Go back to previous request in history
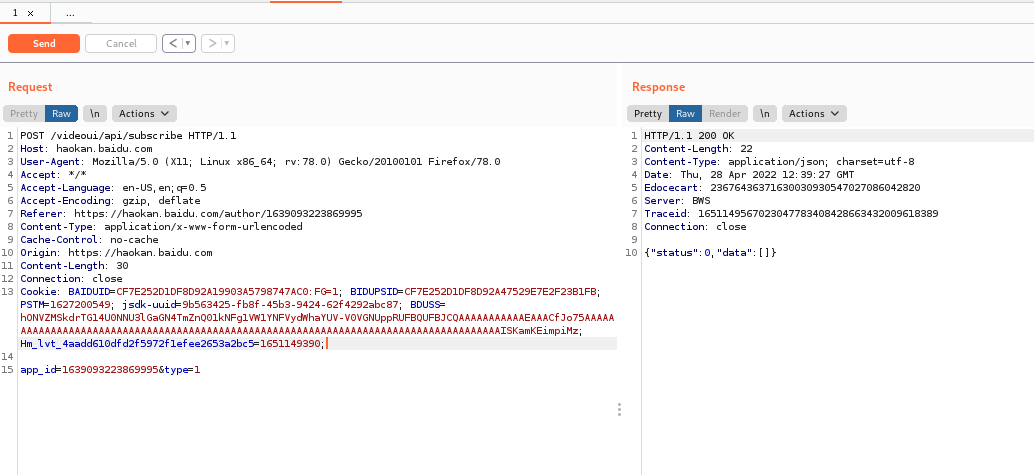The image size is (1034, 475). point(173,43)
